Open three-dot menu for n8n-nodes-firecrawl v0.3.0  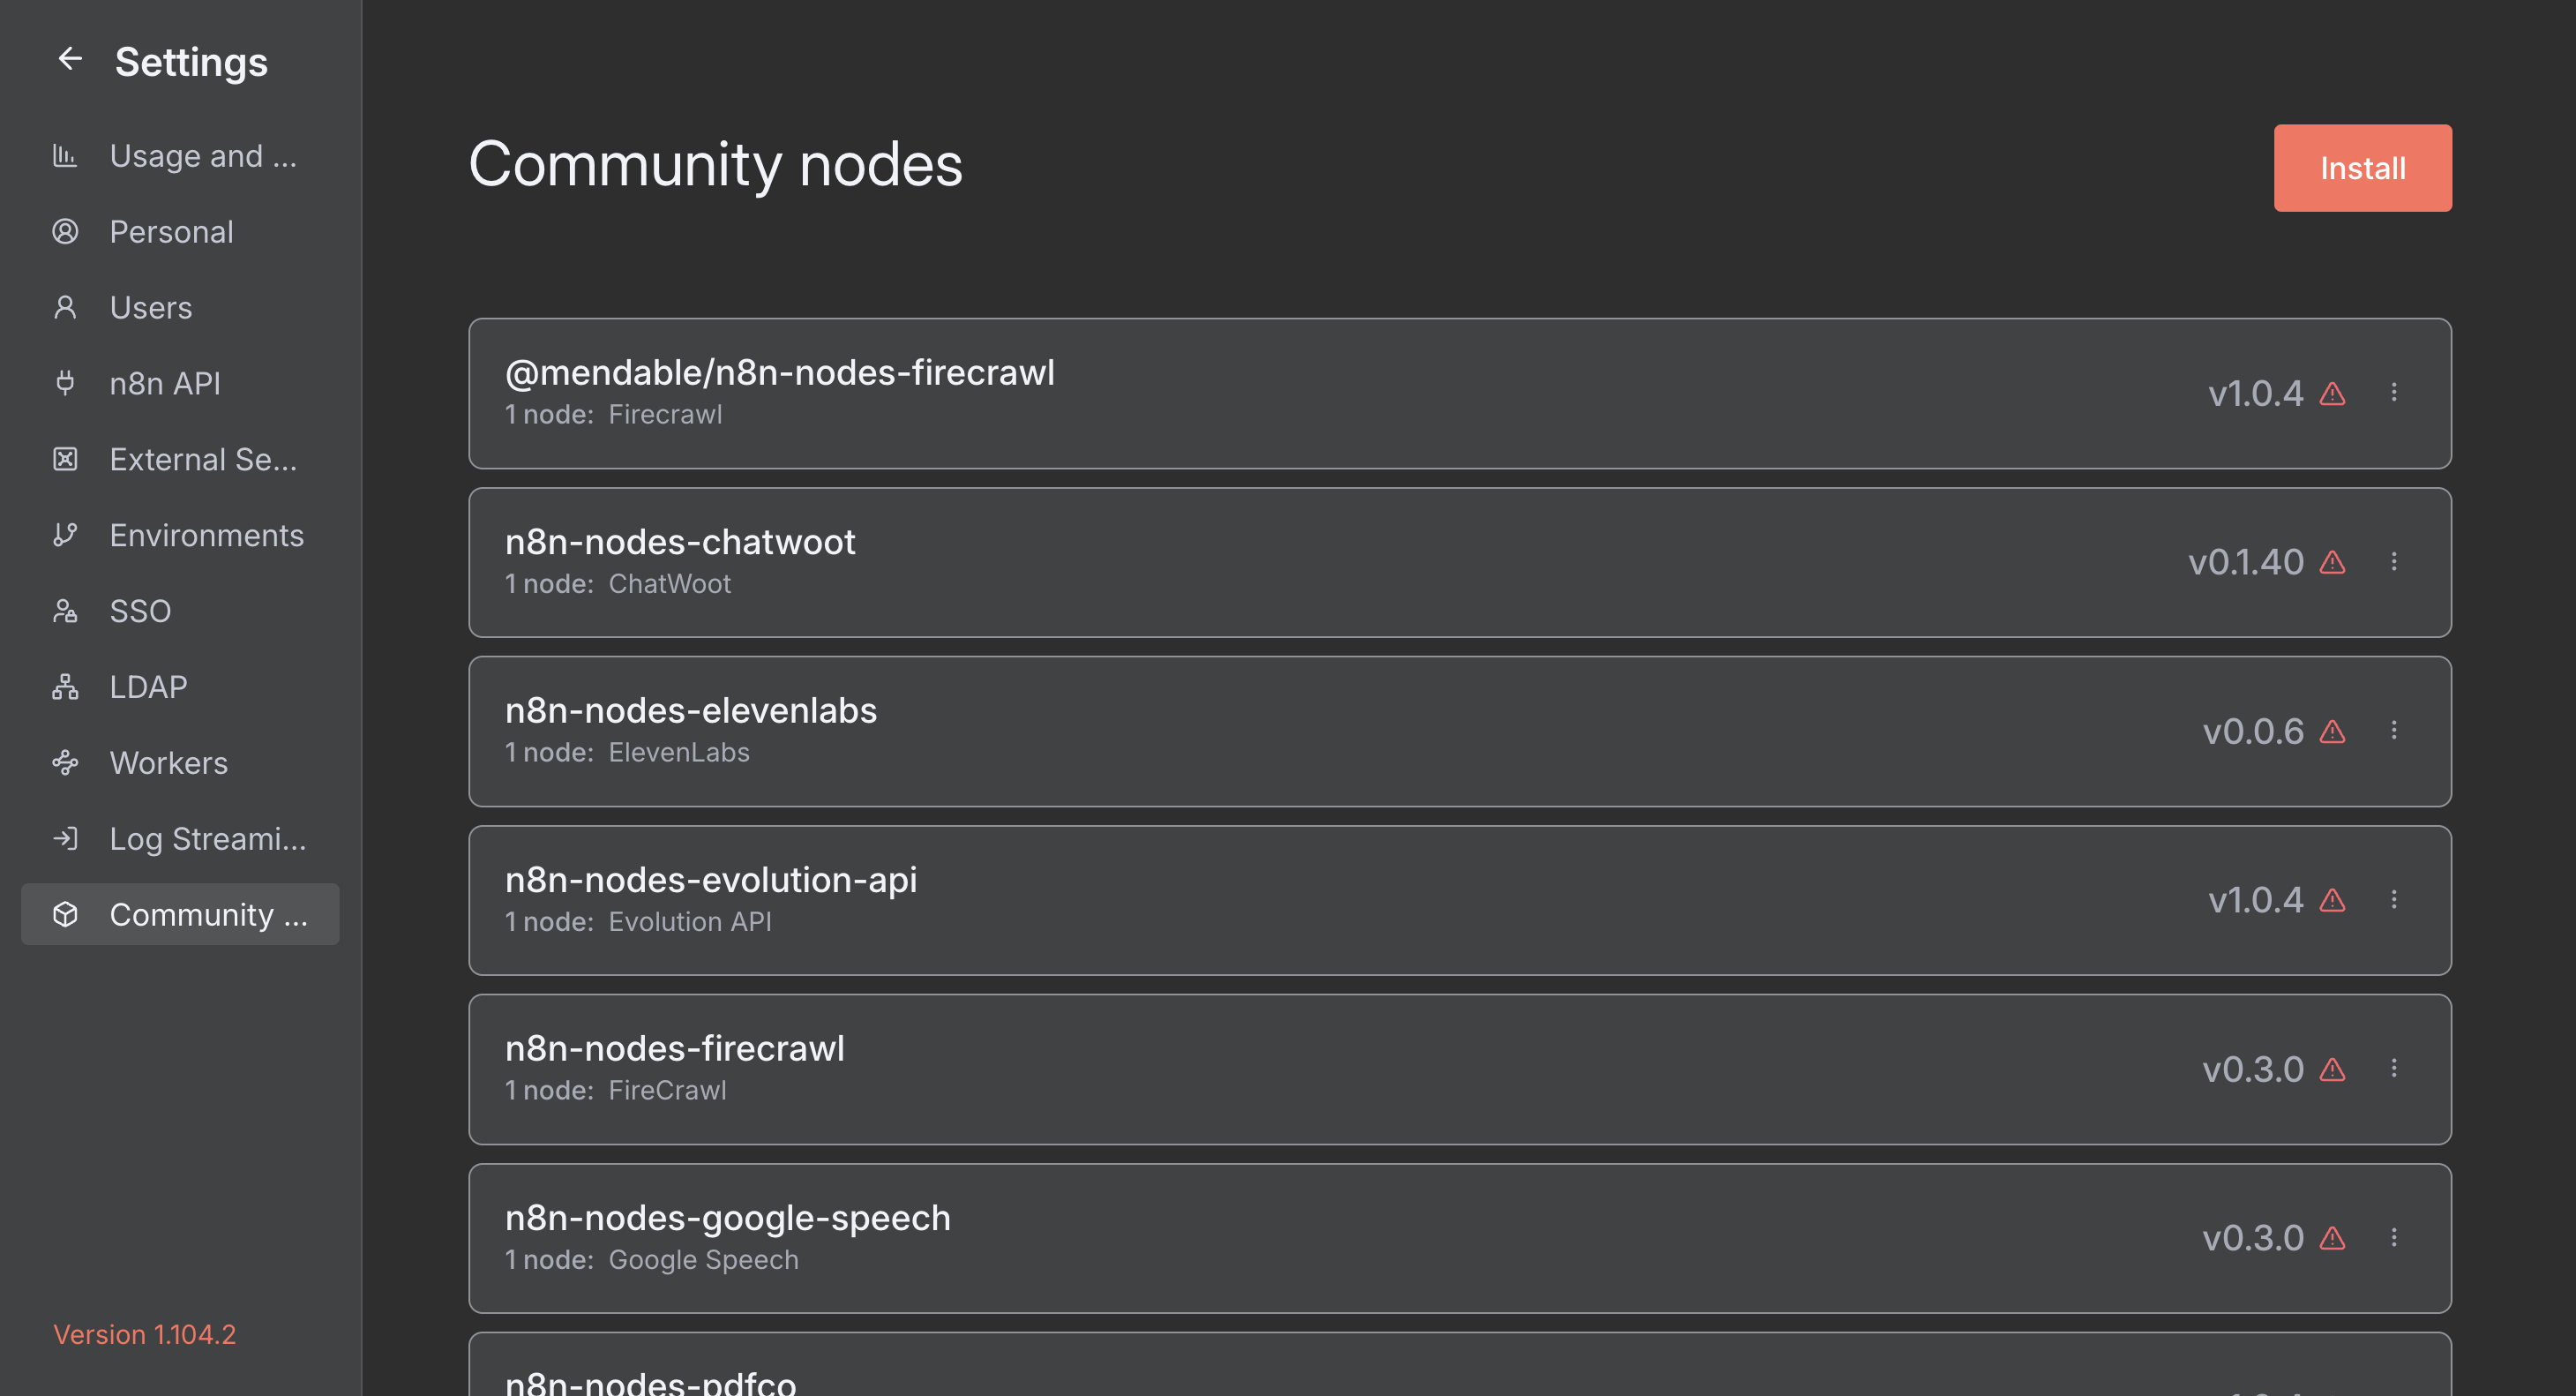point(2393,1069)
